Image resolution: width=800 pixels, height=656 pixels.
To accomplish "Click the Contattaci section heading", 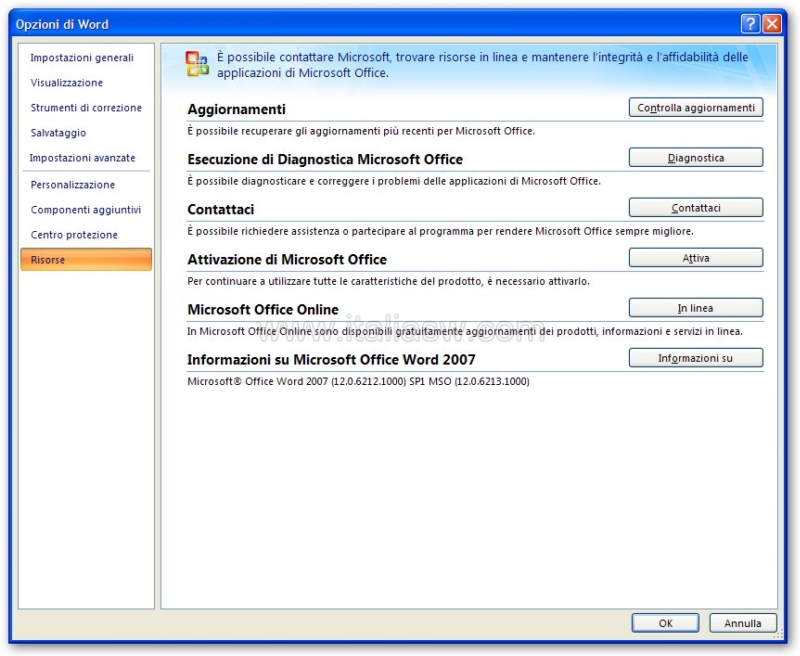I will (x=220, y=209).
